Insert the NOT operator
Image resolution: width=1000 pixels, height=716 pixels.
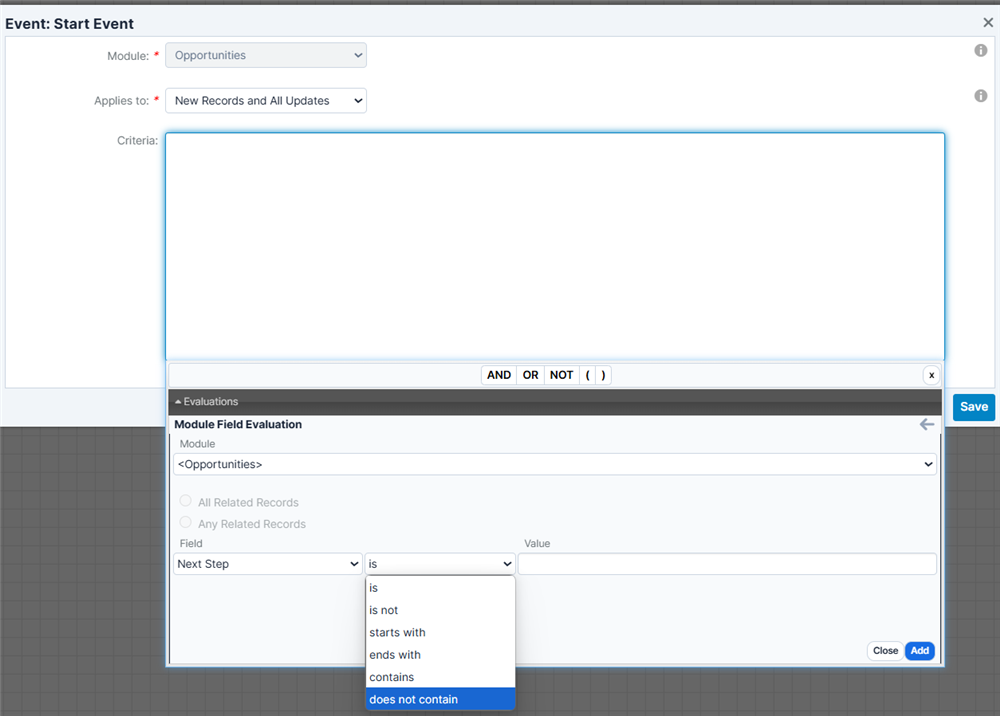click(561, 375)
